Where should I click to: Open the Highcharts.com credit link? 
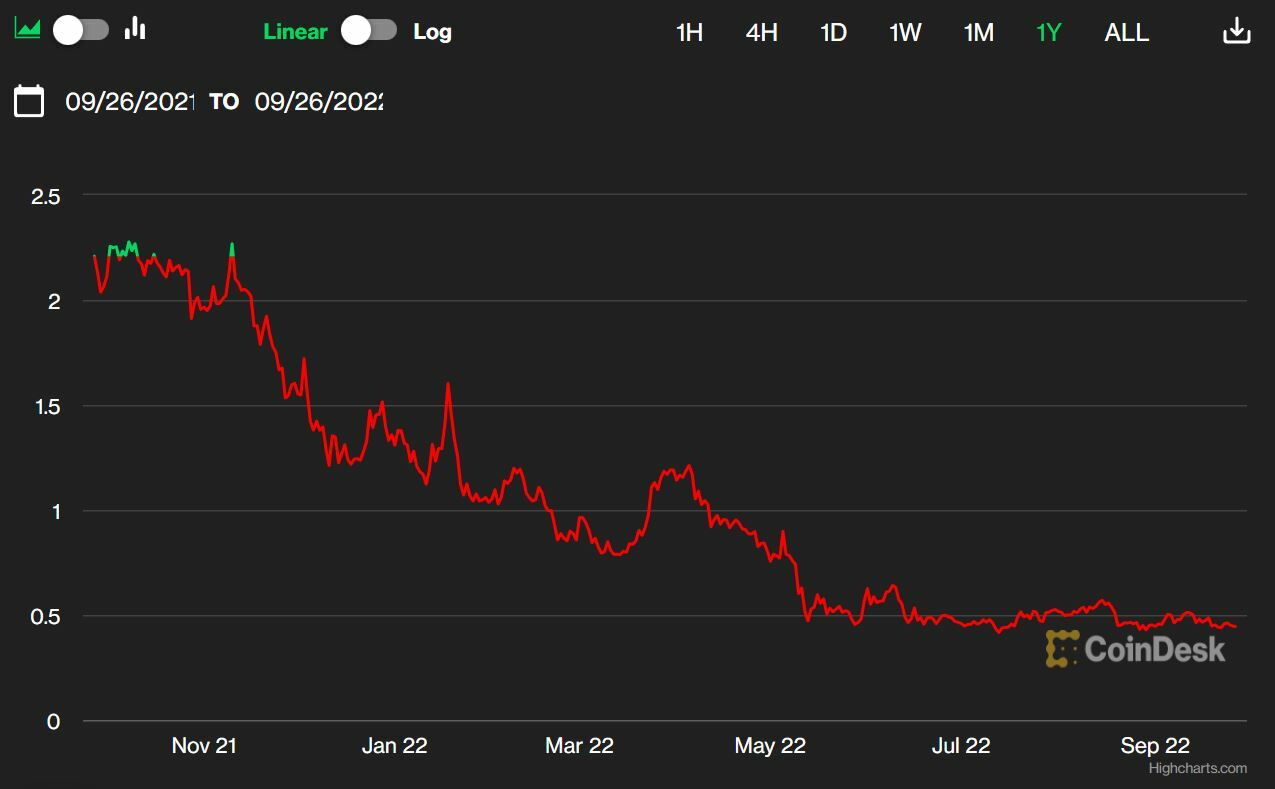click(1198, 768)
